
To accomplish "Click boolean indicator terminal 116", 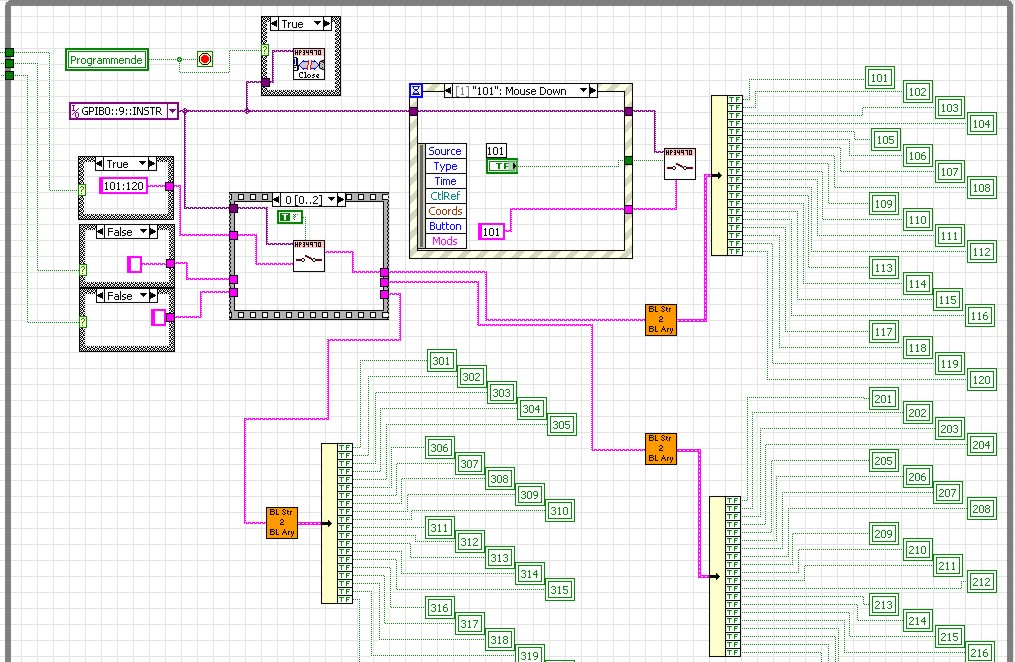I will (x=979, y=316).
